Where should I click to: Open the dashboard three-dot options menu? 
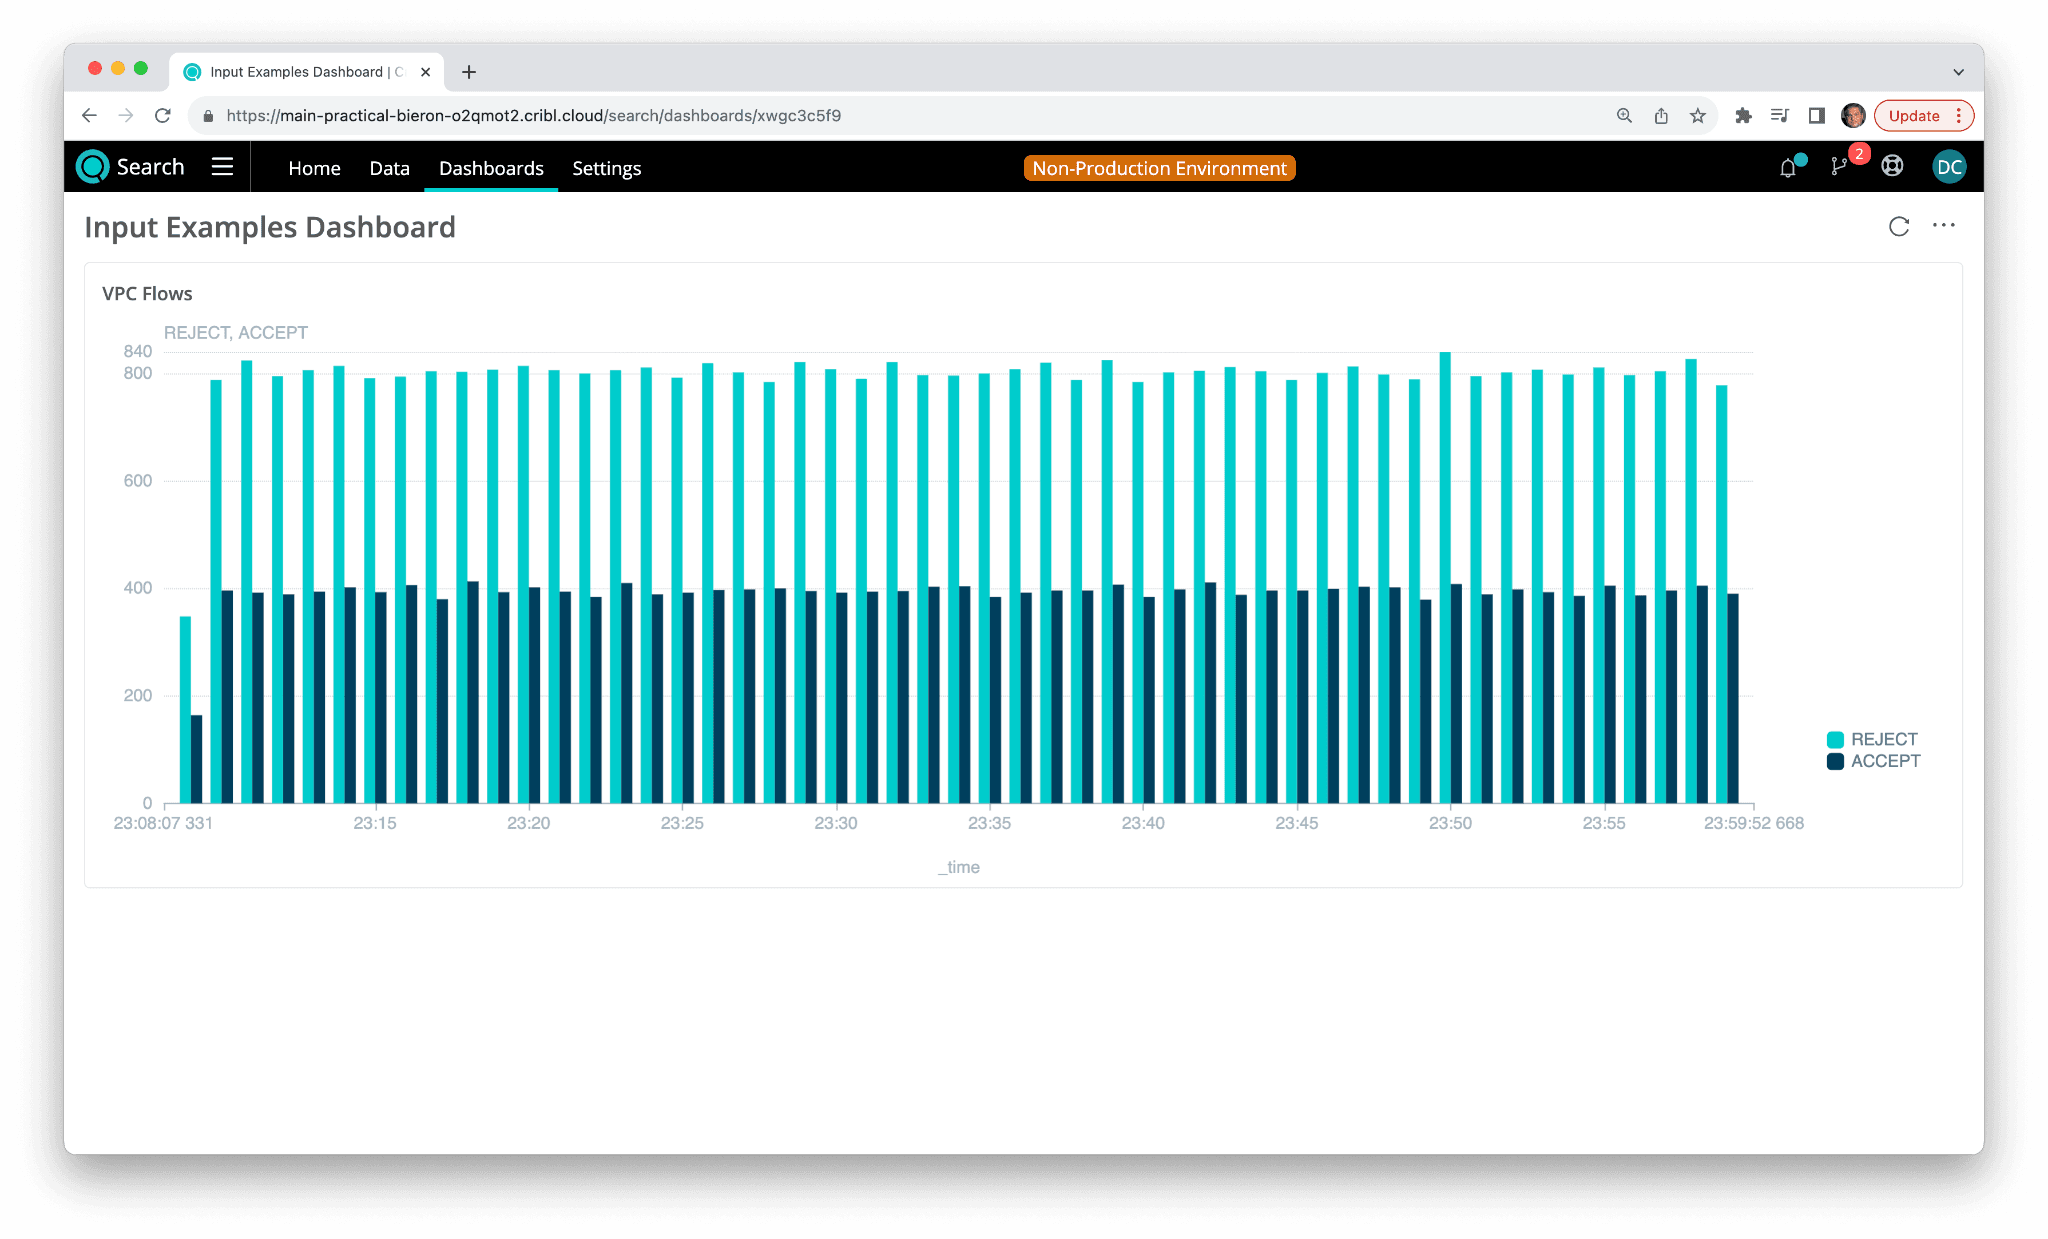point(1943,226)
